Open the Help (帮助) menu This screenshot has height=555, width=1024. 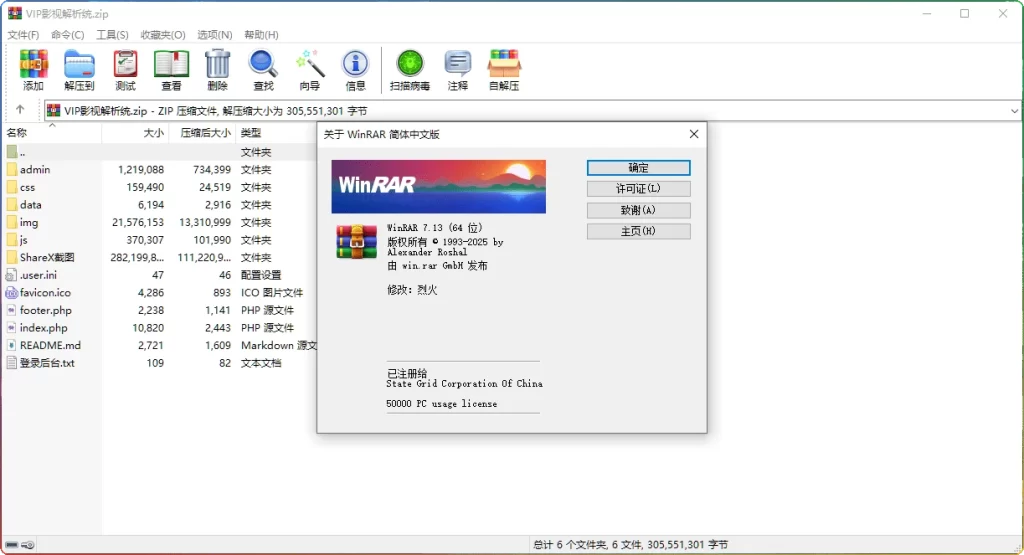pos(261,35)
